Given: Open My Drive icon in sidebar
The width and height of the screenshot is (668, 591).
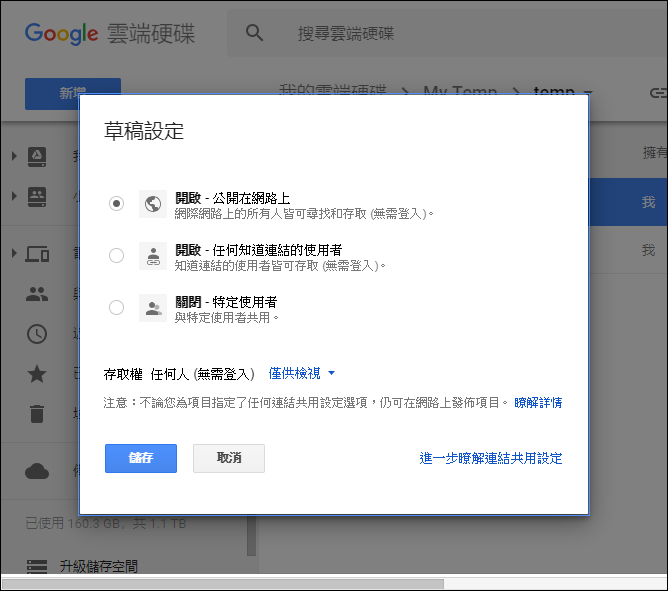Looking at the screenshot, I should (37, 156).
